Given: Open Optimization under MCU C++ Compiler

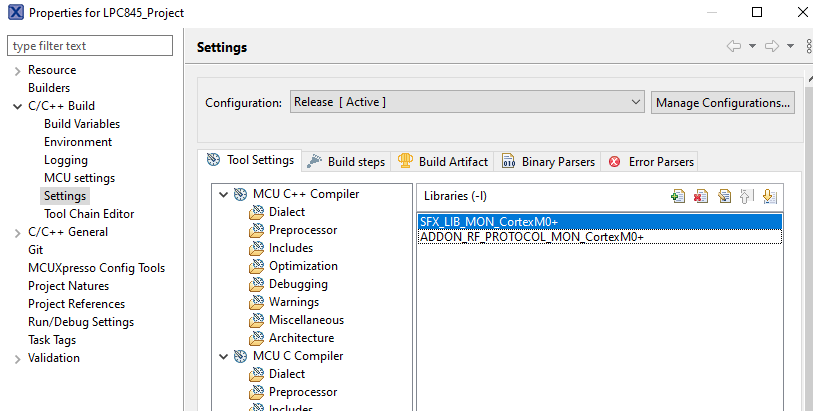Looking at the screenshot, I should 303,266.
